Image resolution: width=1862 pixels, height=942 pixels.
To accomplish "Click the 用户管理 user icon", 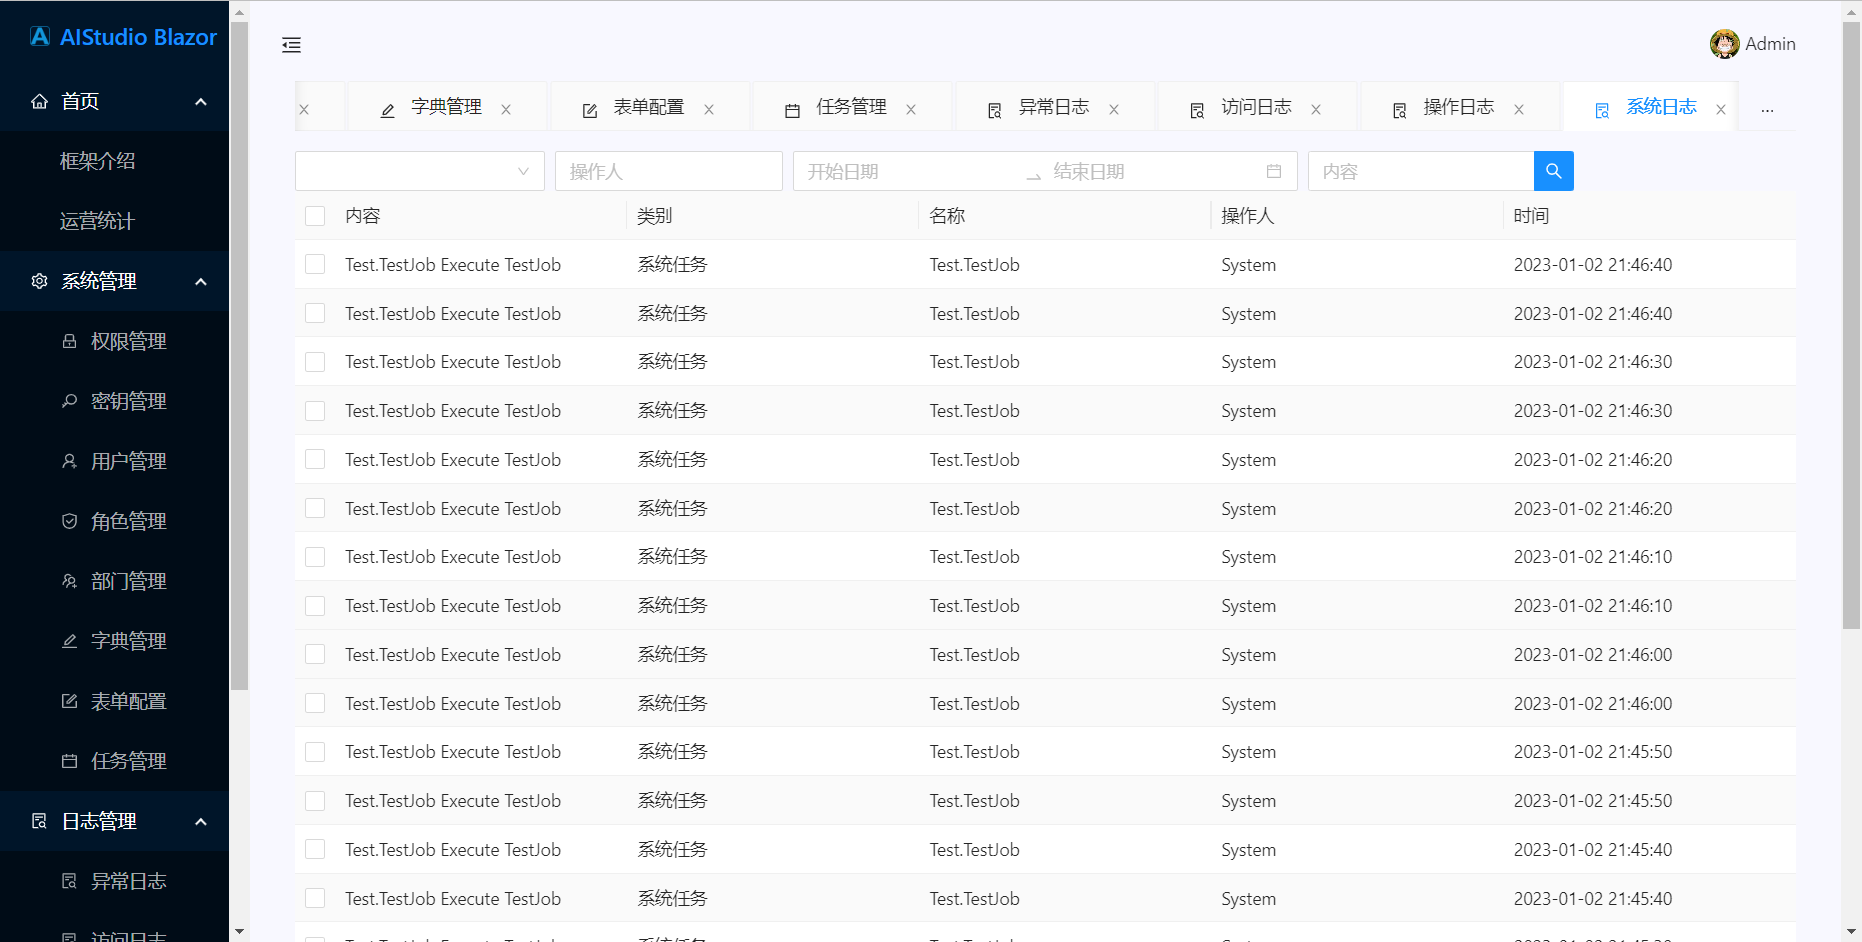I will (x=69, y=460).
